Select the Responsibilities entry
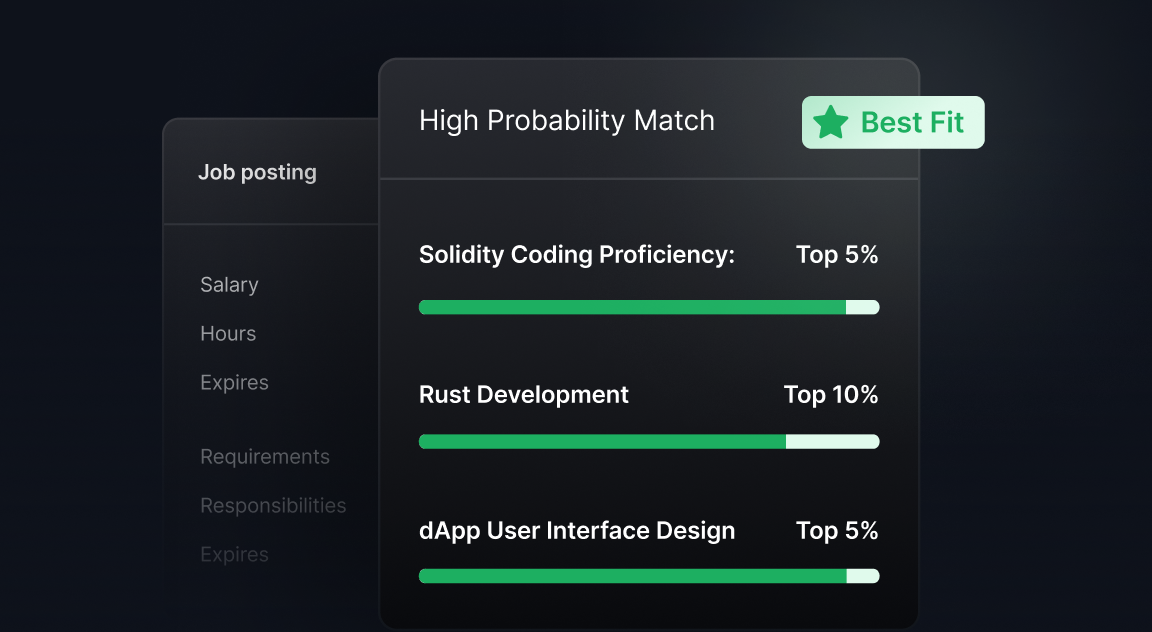Viewport: 1152px width, 632px height. [x=273, y=506]
